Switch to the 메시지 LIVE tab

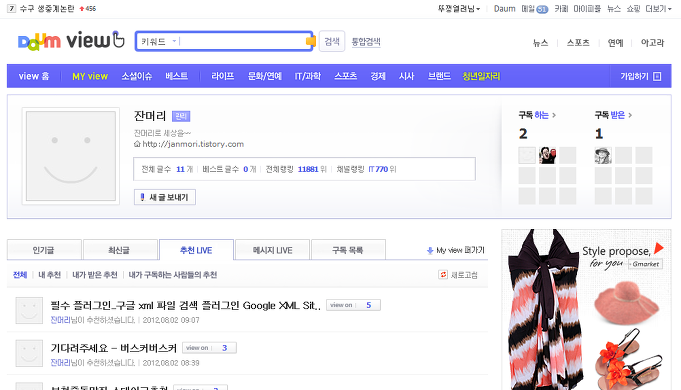(x=272, y=250)
